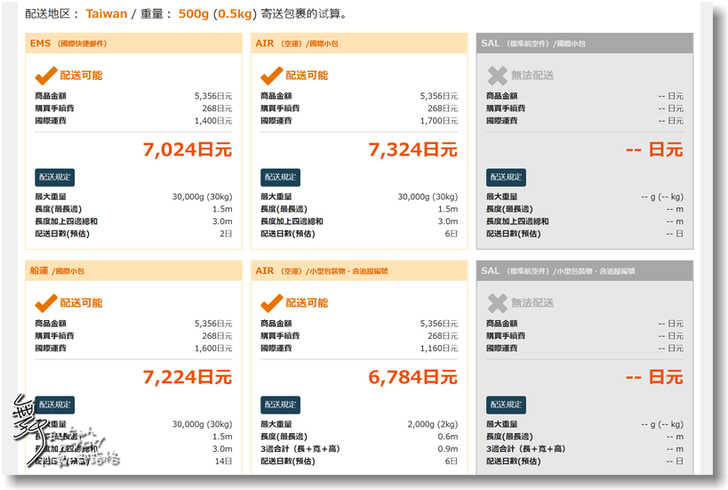Click the EMS handling fee "268日元"
The height and width of the screenshot is (490, 728).
tap(217, 108)
